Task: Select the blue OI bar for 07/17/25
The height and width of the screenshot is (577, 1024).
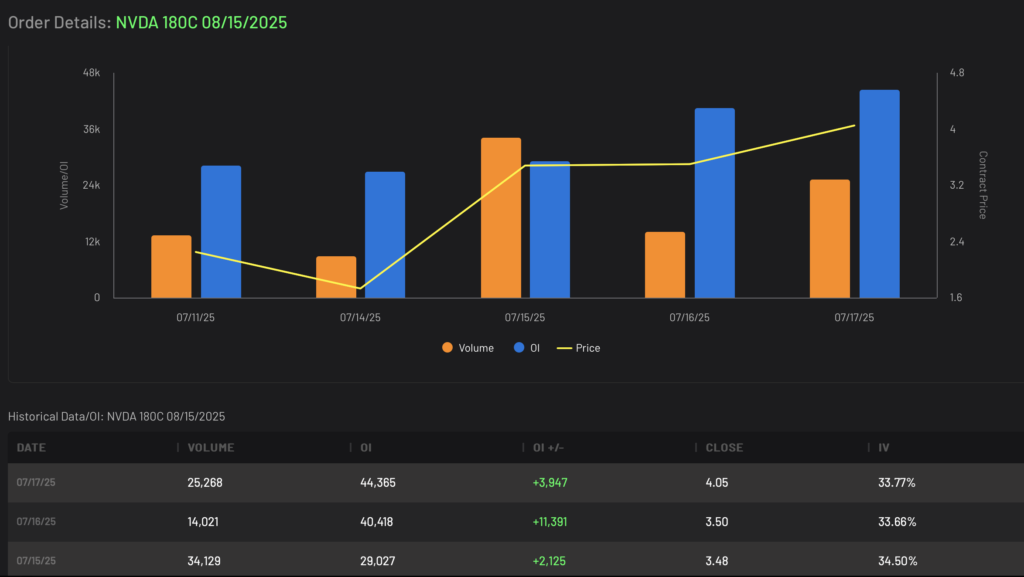Action: coord(880,194)
